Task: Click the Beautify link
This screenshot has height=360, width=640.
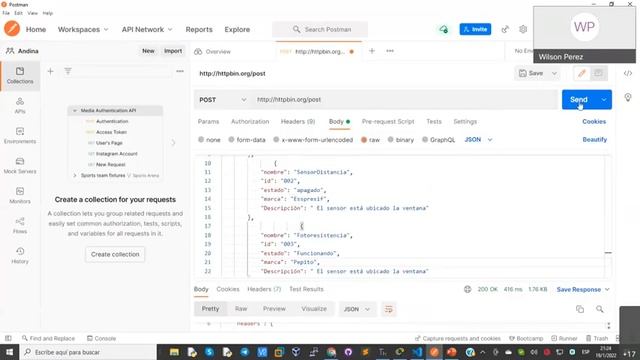Action: 594,140
